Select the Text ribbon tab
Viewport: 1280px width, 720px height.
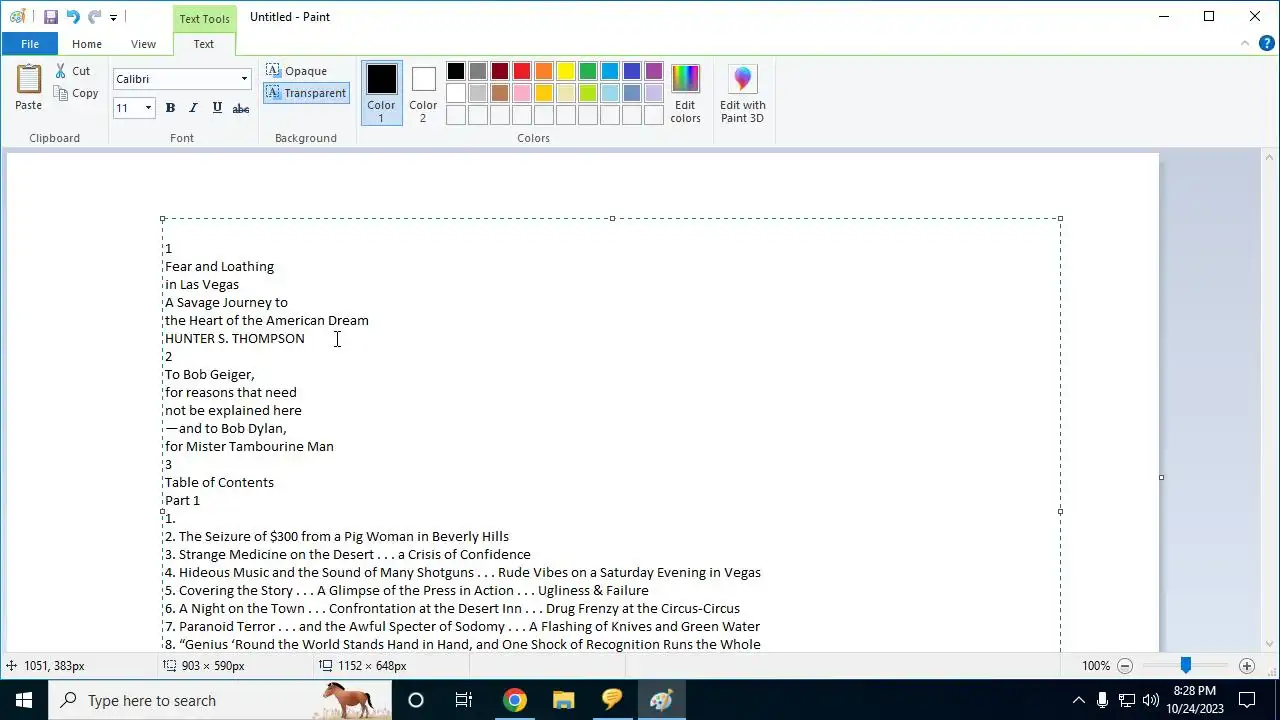coord(204,44)
